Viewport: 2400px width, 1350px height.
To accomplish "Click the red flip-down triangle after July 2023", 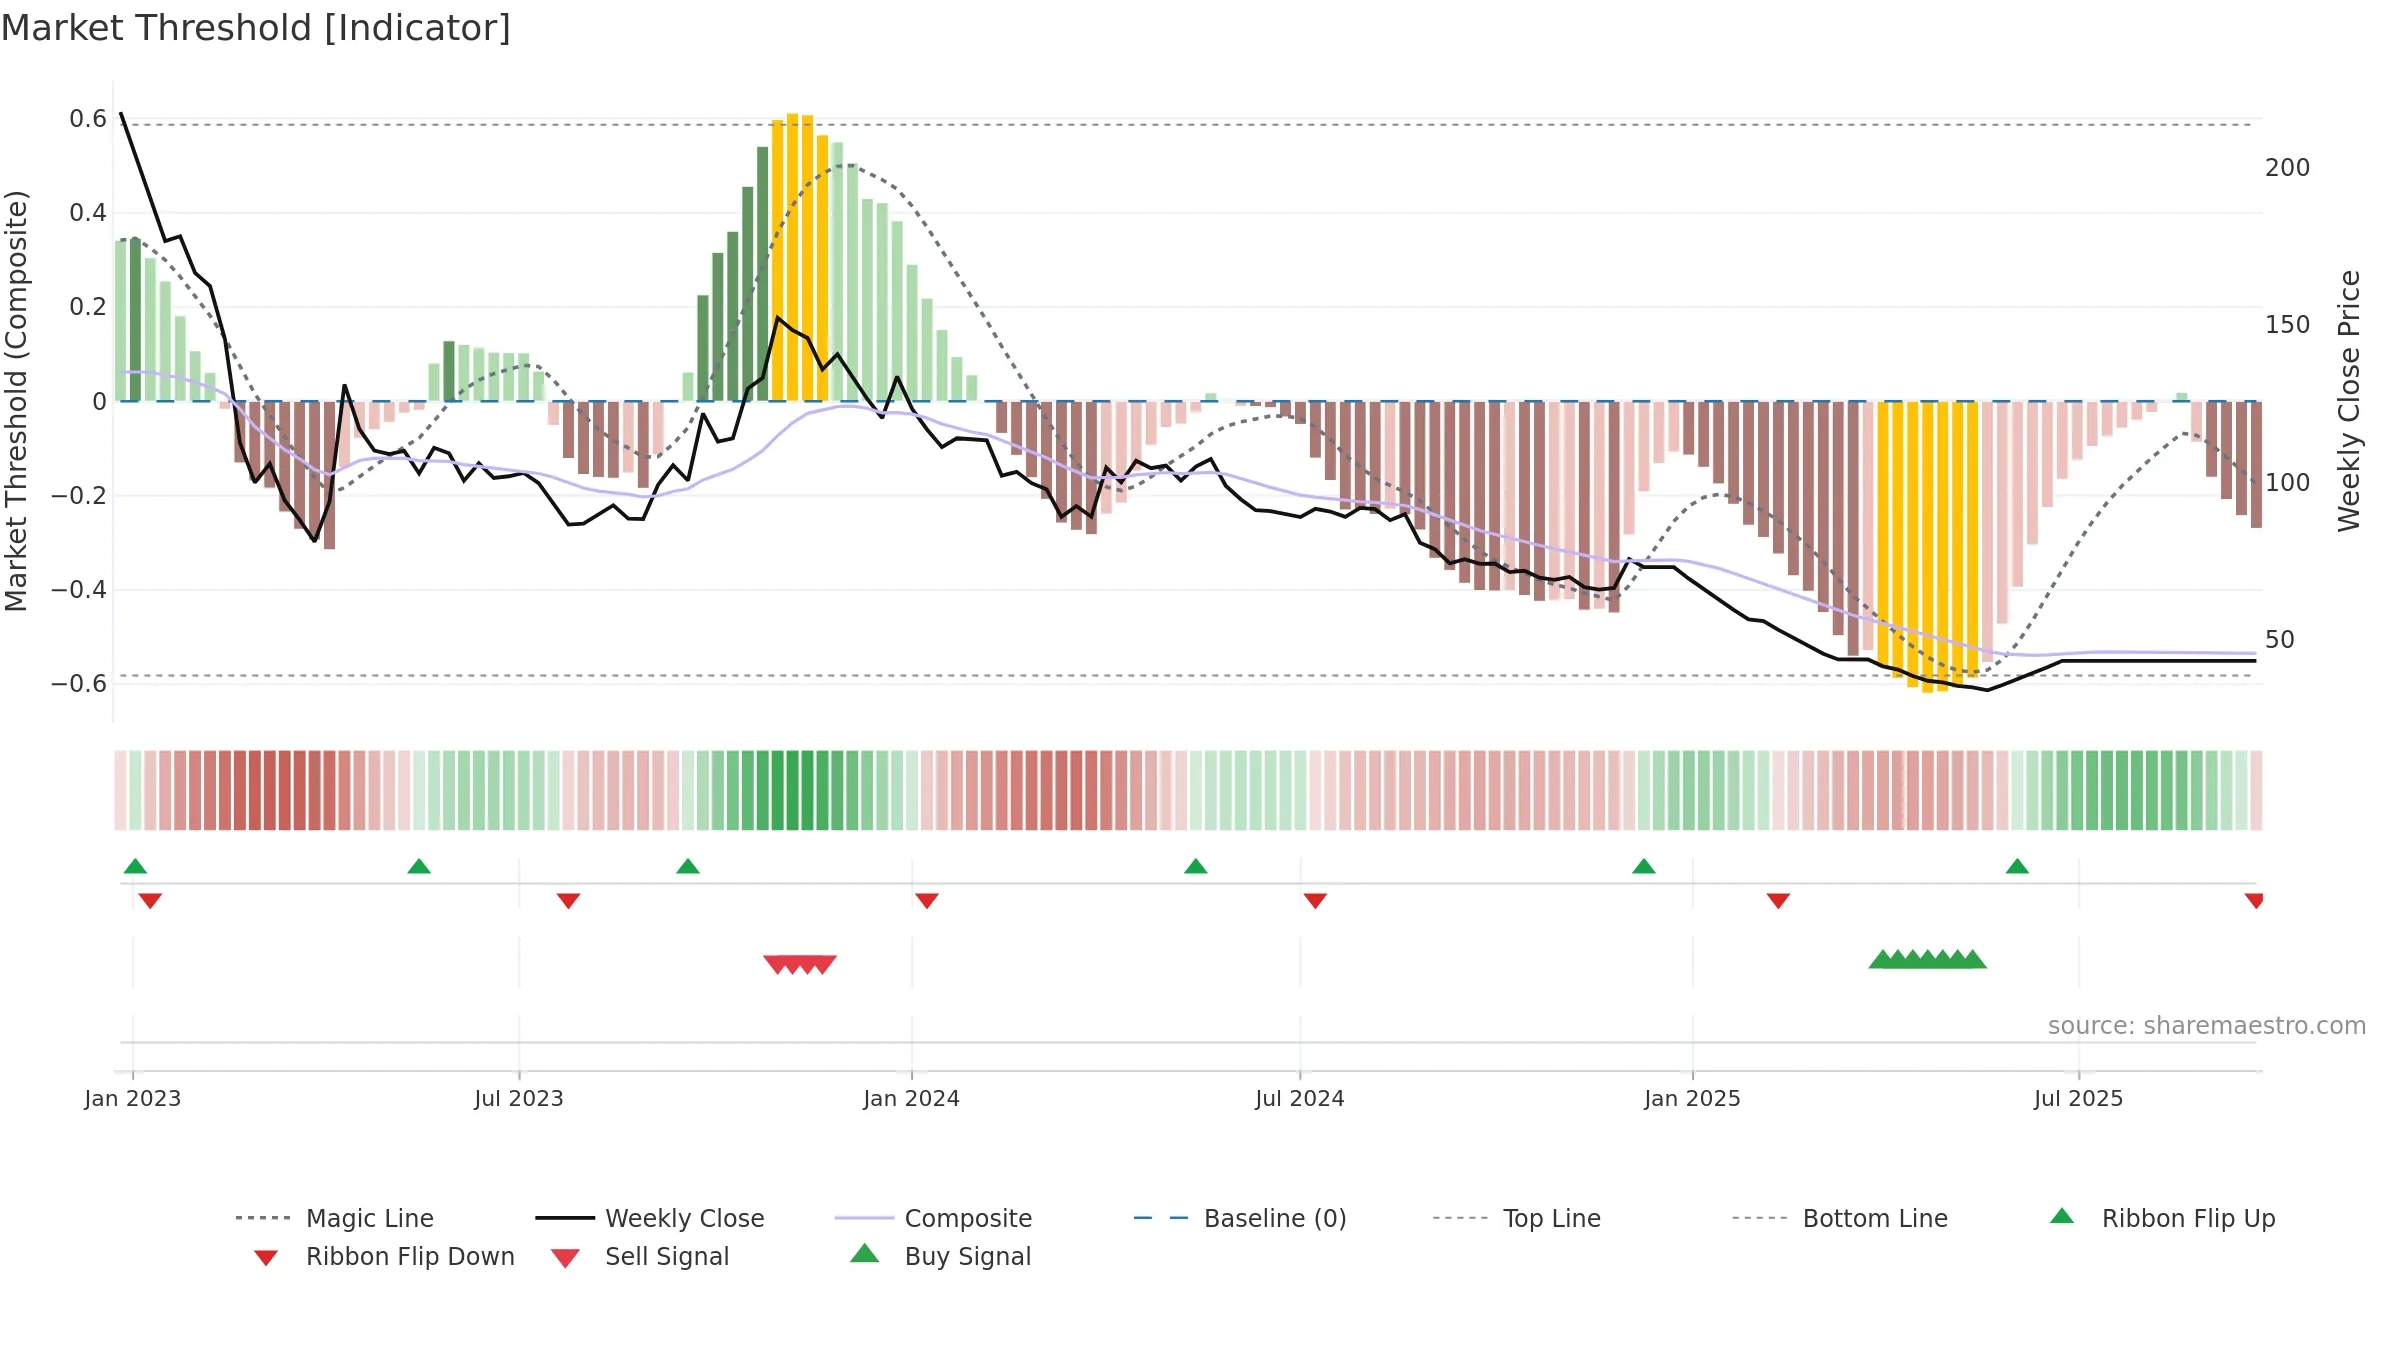I will click(x=568, y=901).
